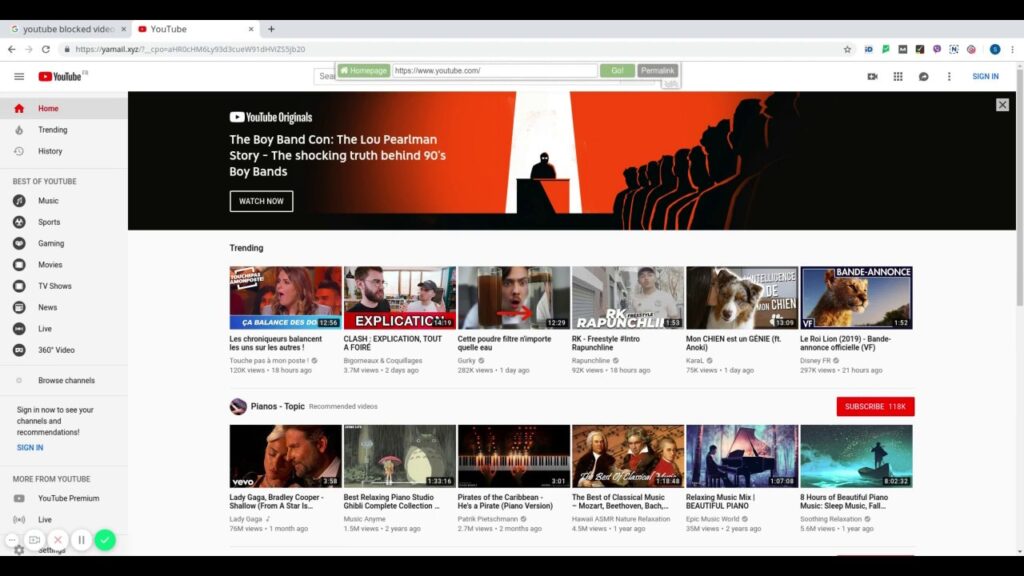The image size is (1024, 576).
Task: Click the proxy Go! button
Action: point(617,71)
